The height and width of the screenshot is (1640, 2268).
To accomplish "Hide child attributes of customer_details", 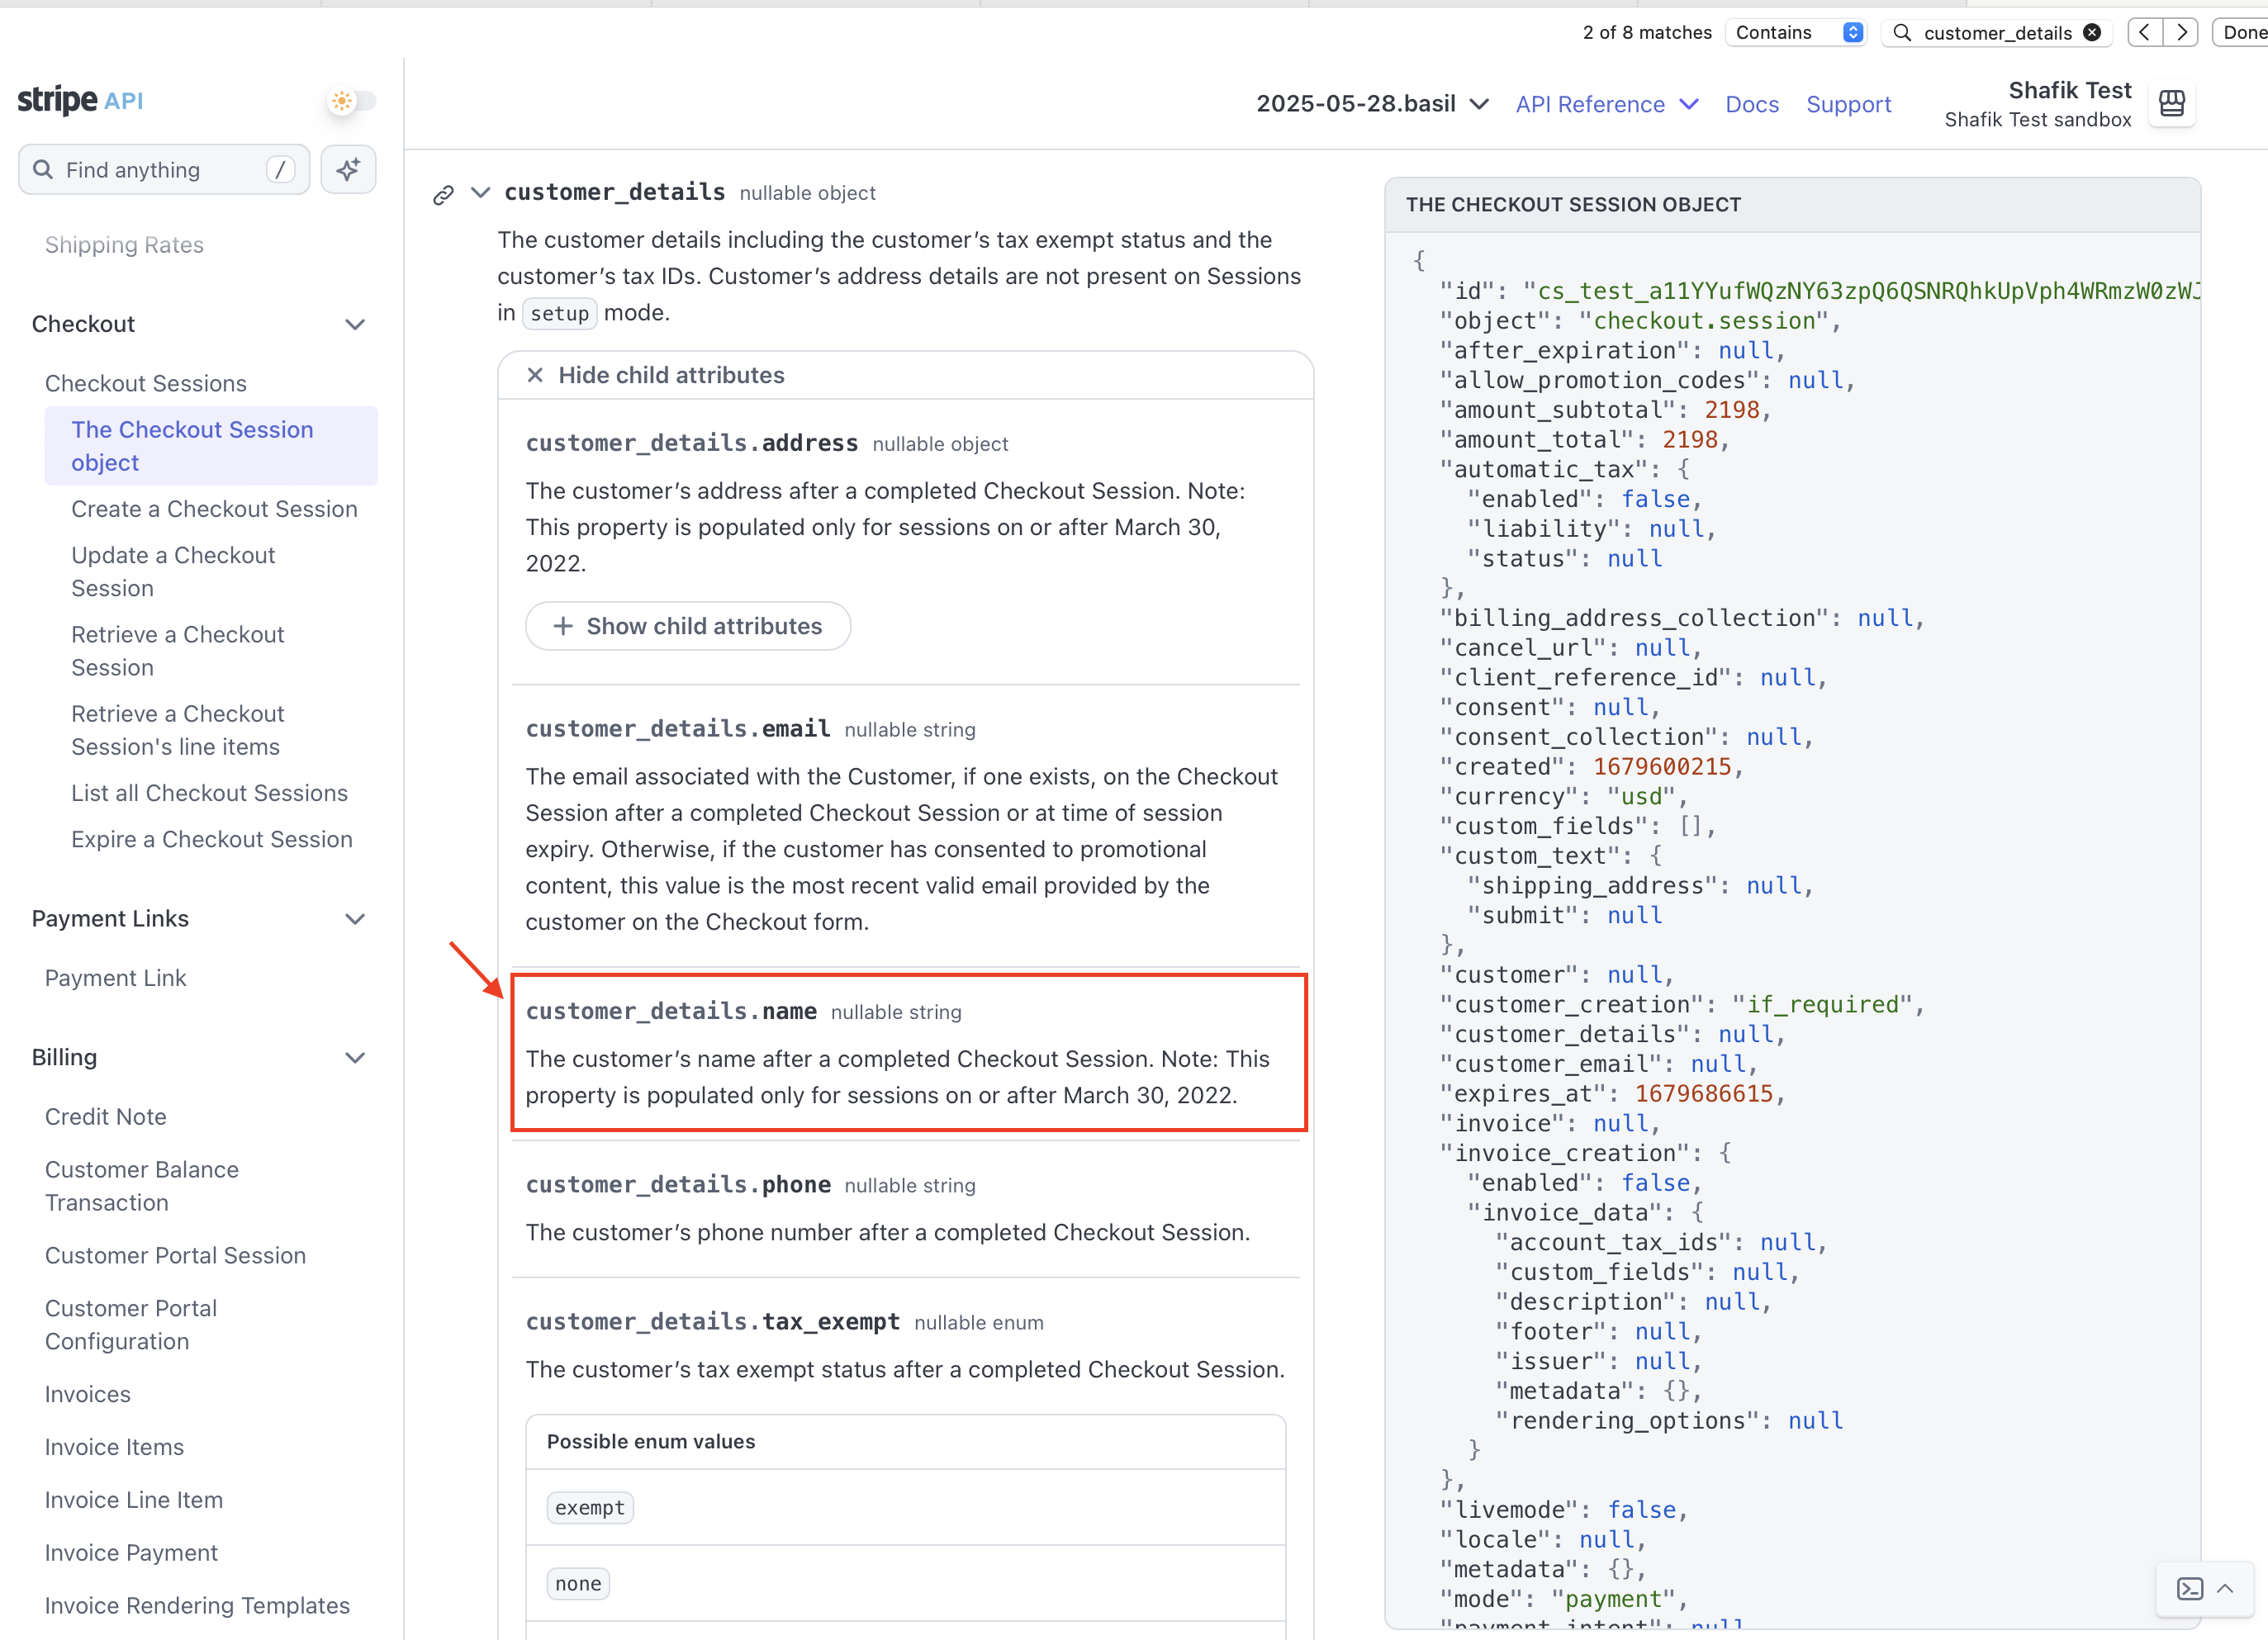I will [x=656, y=375].
